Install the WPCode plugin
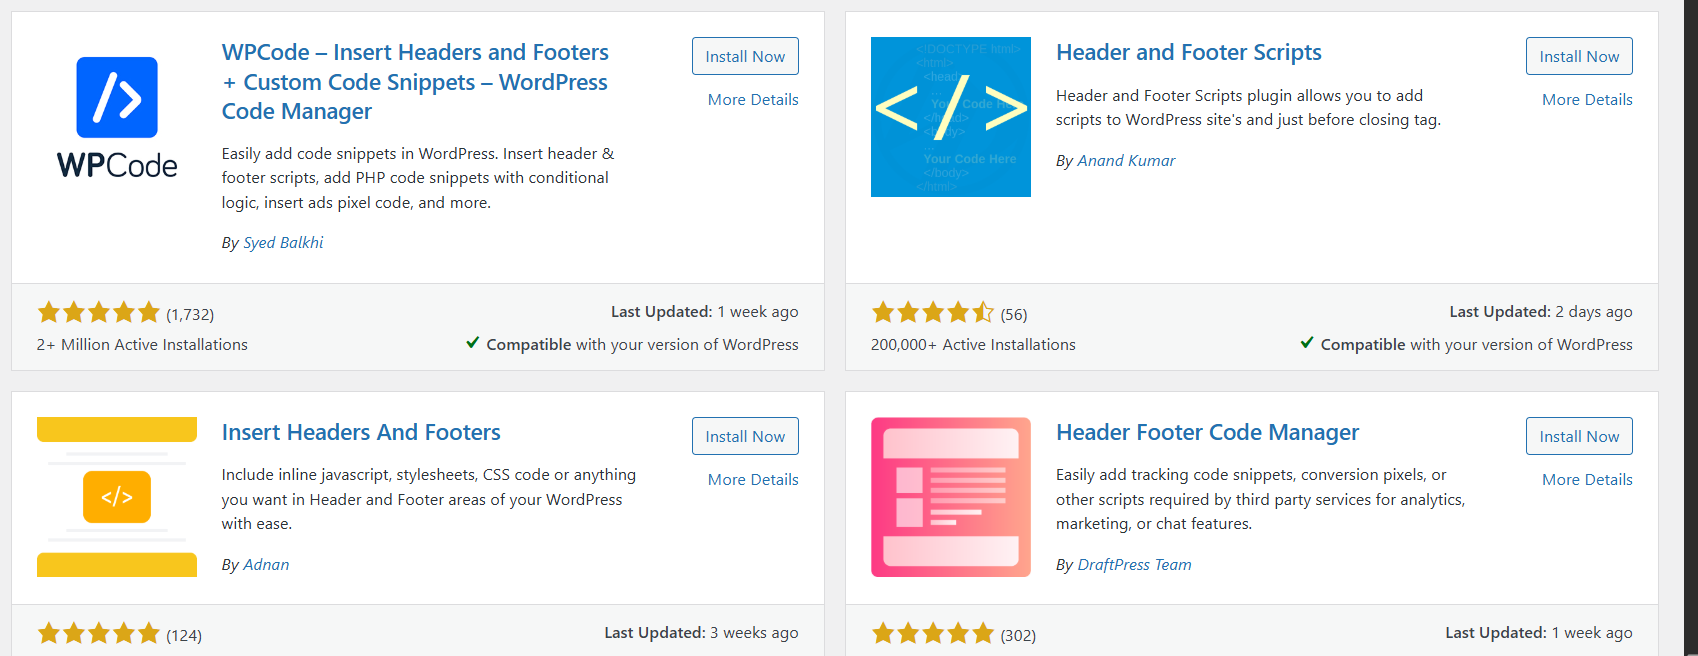This screenshot has width=1698, height=656. coord(745,56)
